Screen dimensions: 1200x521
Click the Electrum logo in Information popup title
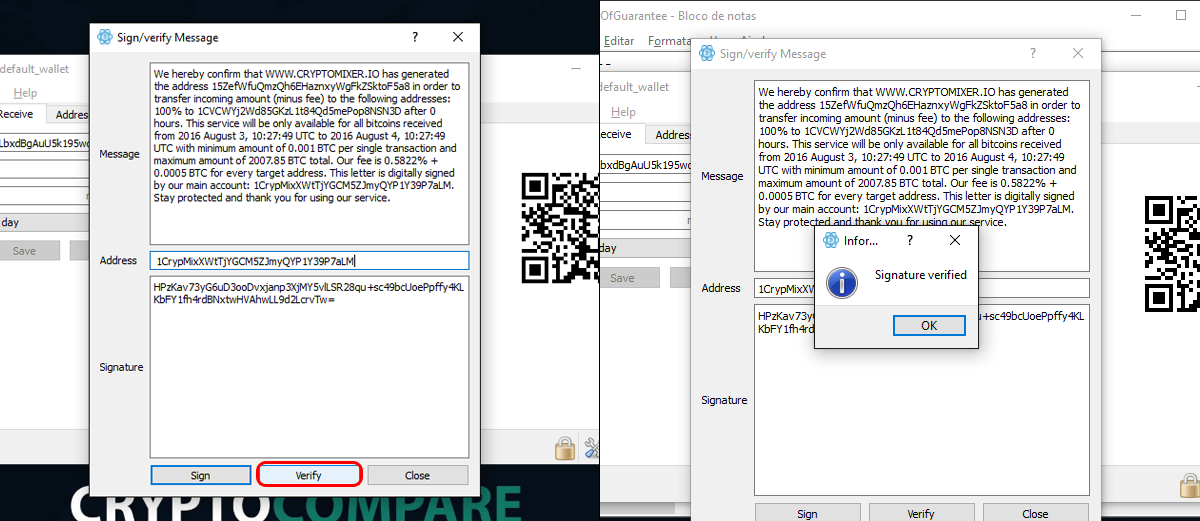830,240
